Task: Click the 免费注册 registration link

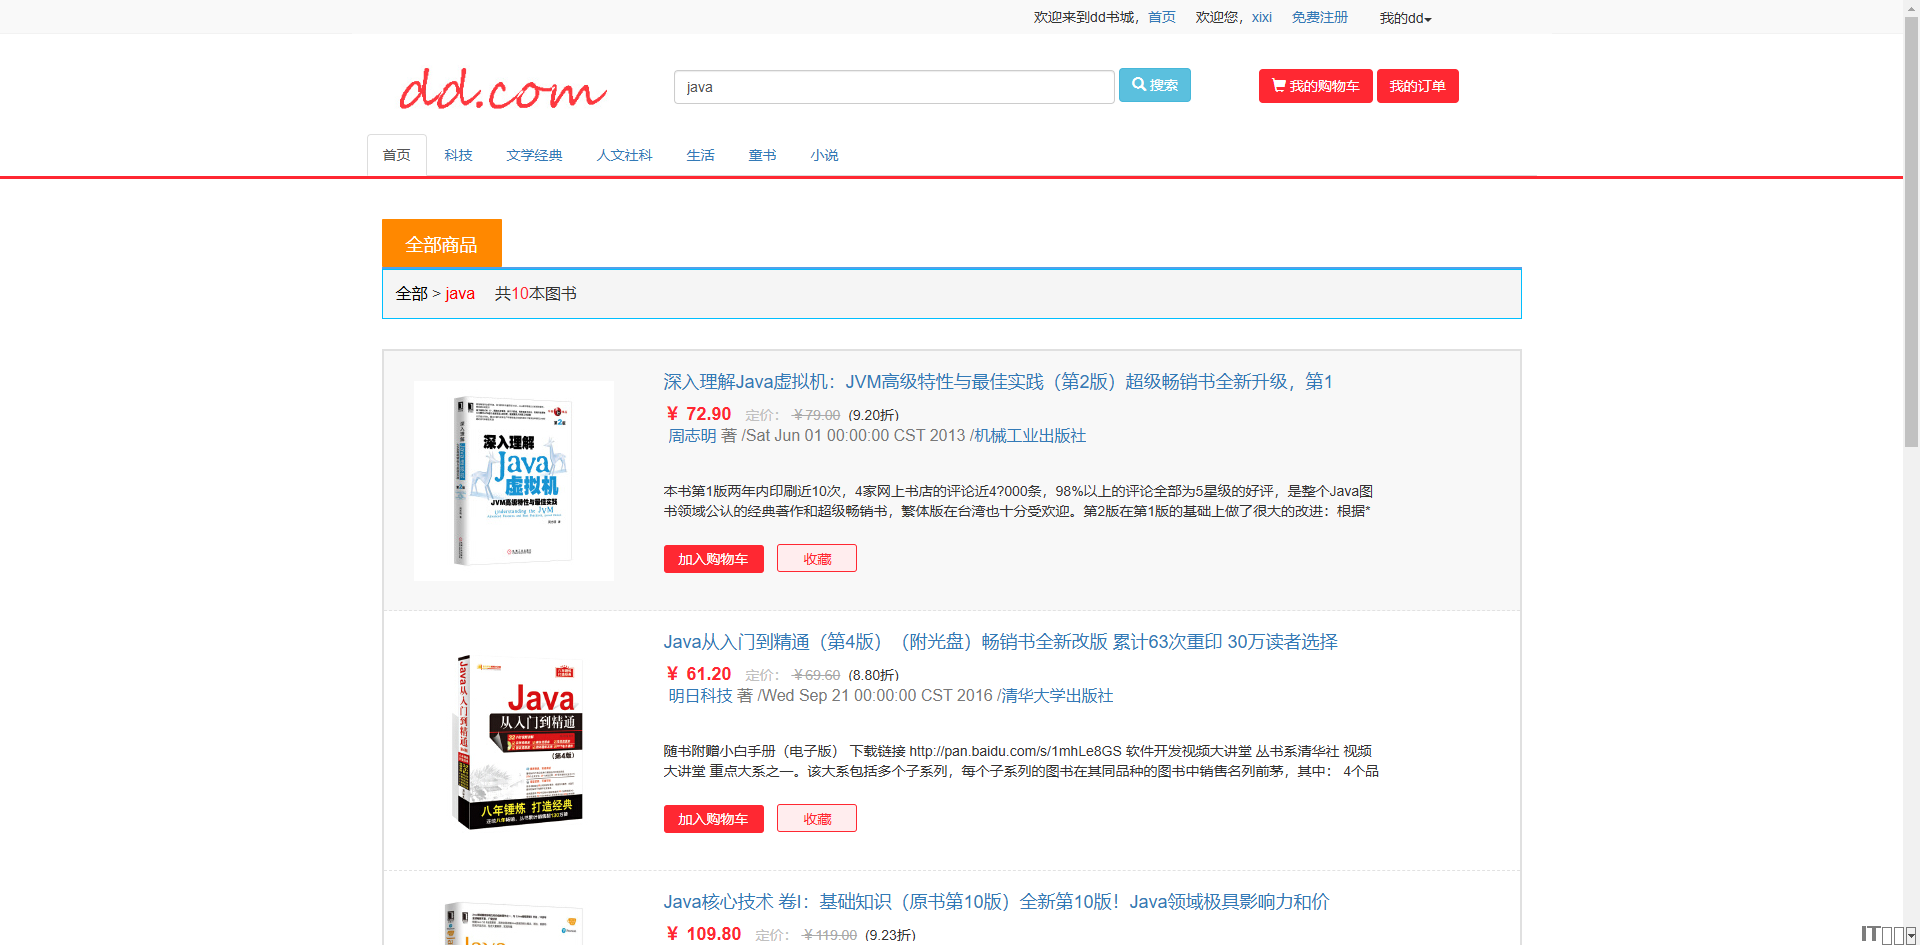Action: point(1319,17)
